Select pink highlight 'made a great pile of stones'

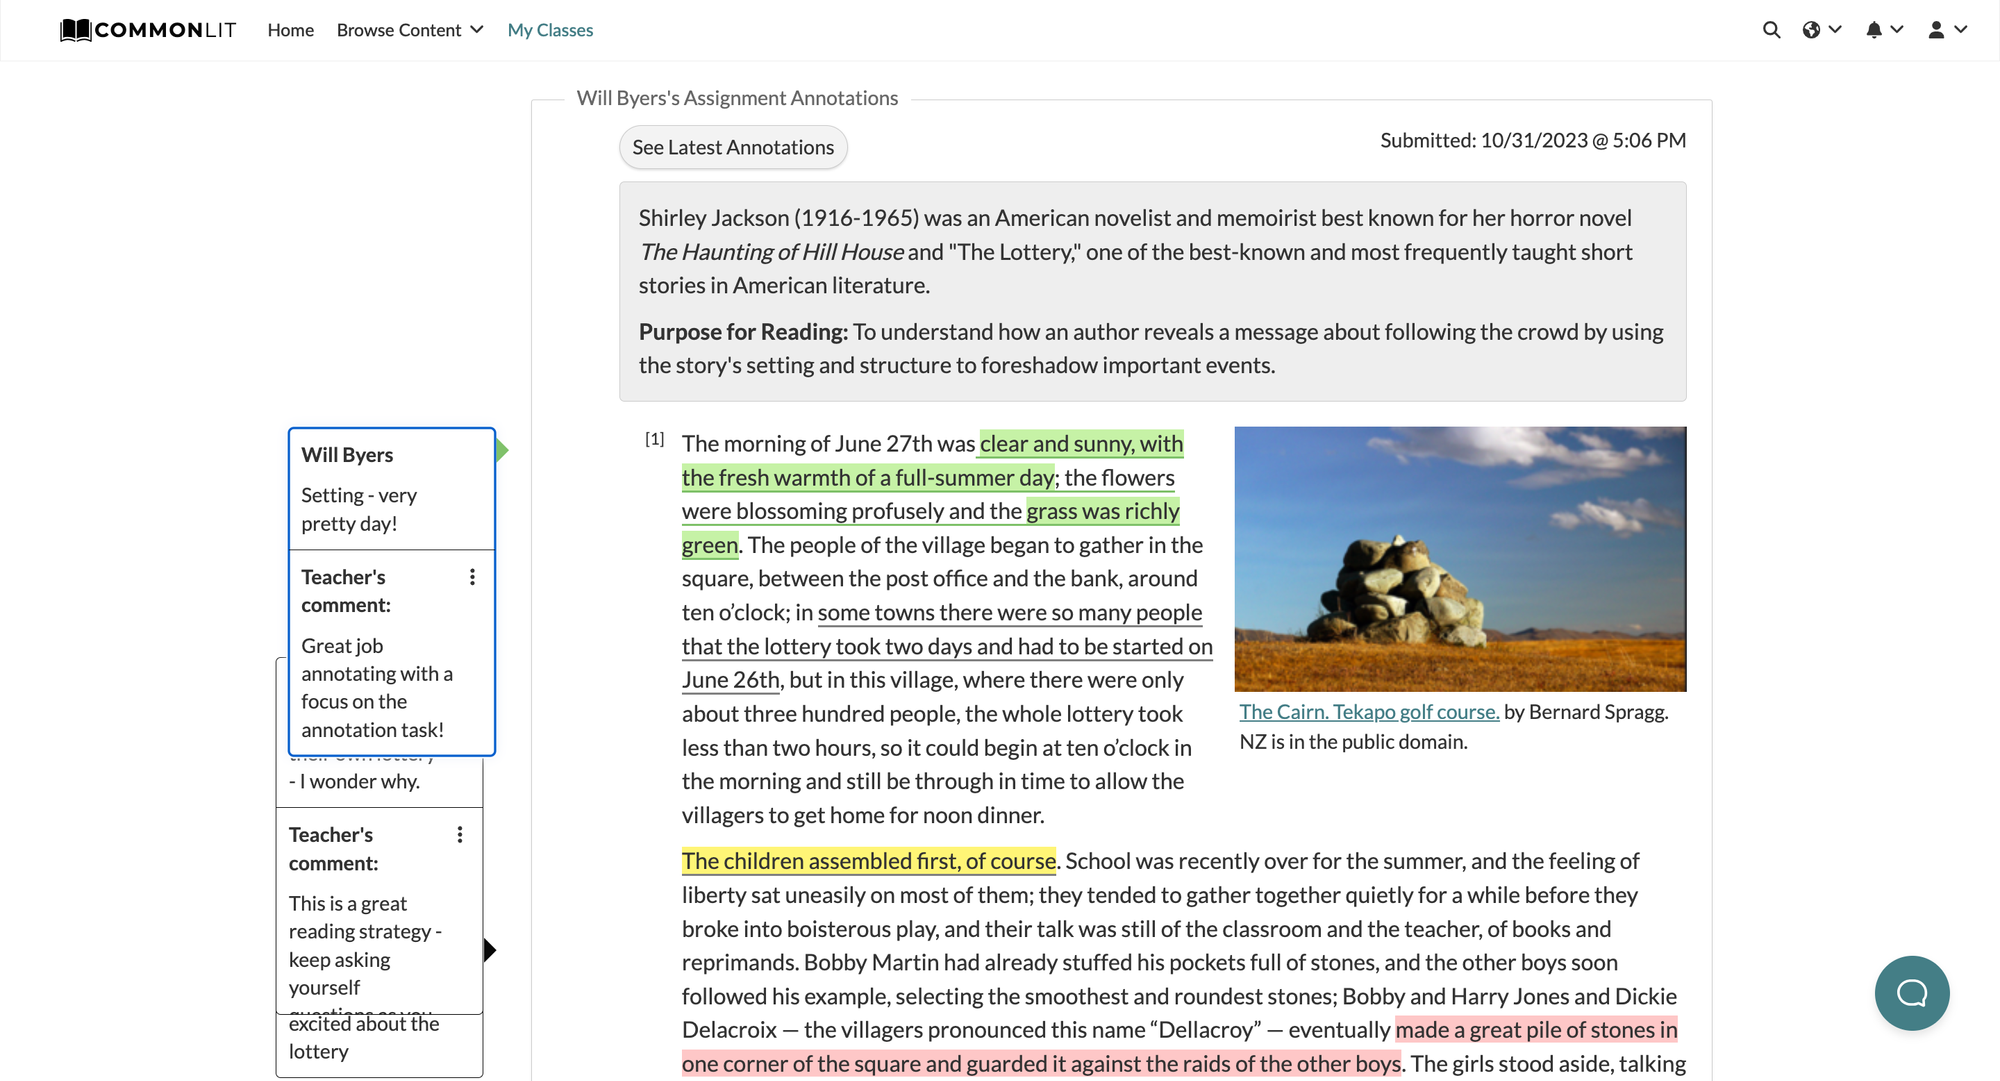[x=1536, y=1030]
